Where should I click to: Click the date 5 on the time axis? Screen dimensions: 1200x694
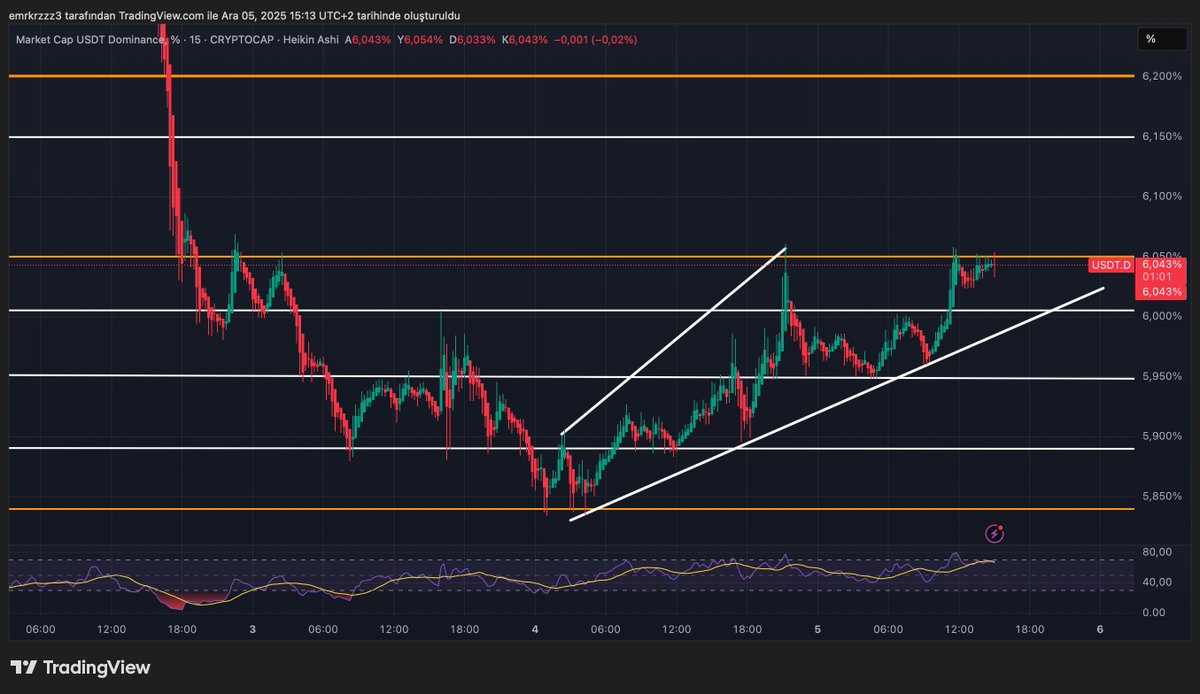817,631
